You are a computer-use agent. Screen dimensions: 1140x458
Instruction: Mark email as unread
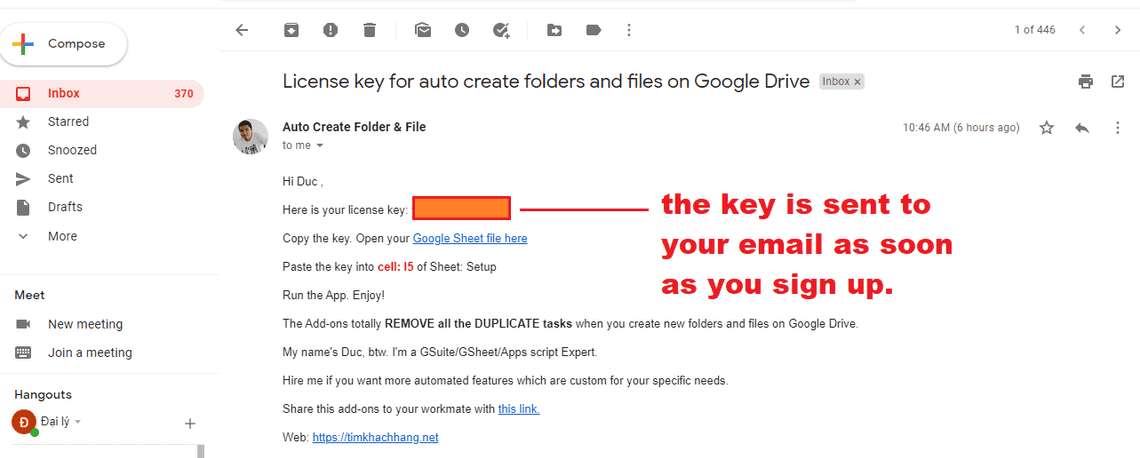coord(423,30)
